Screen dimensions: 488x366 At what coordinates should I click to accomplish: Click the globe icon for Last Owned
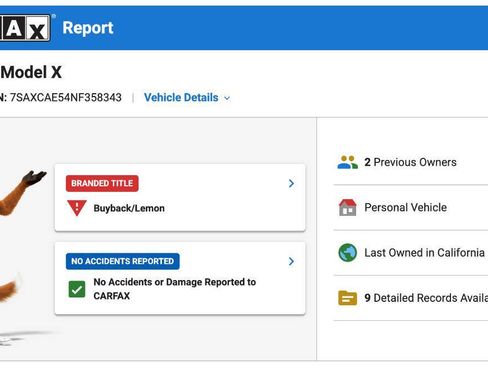(x=348, y=253)
